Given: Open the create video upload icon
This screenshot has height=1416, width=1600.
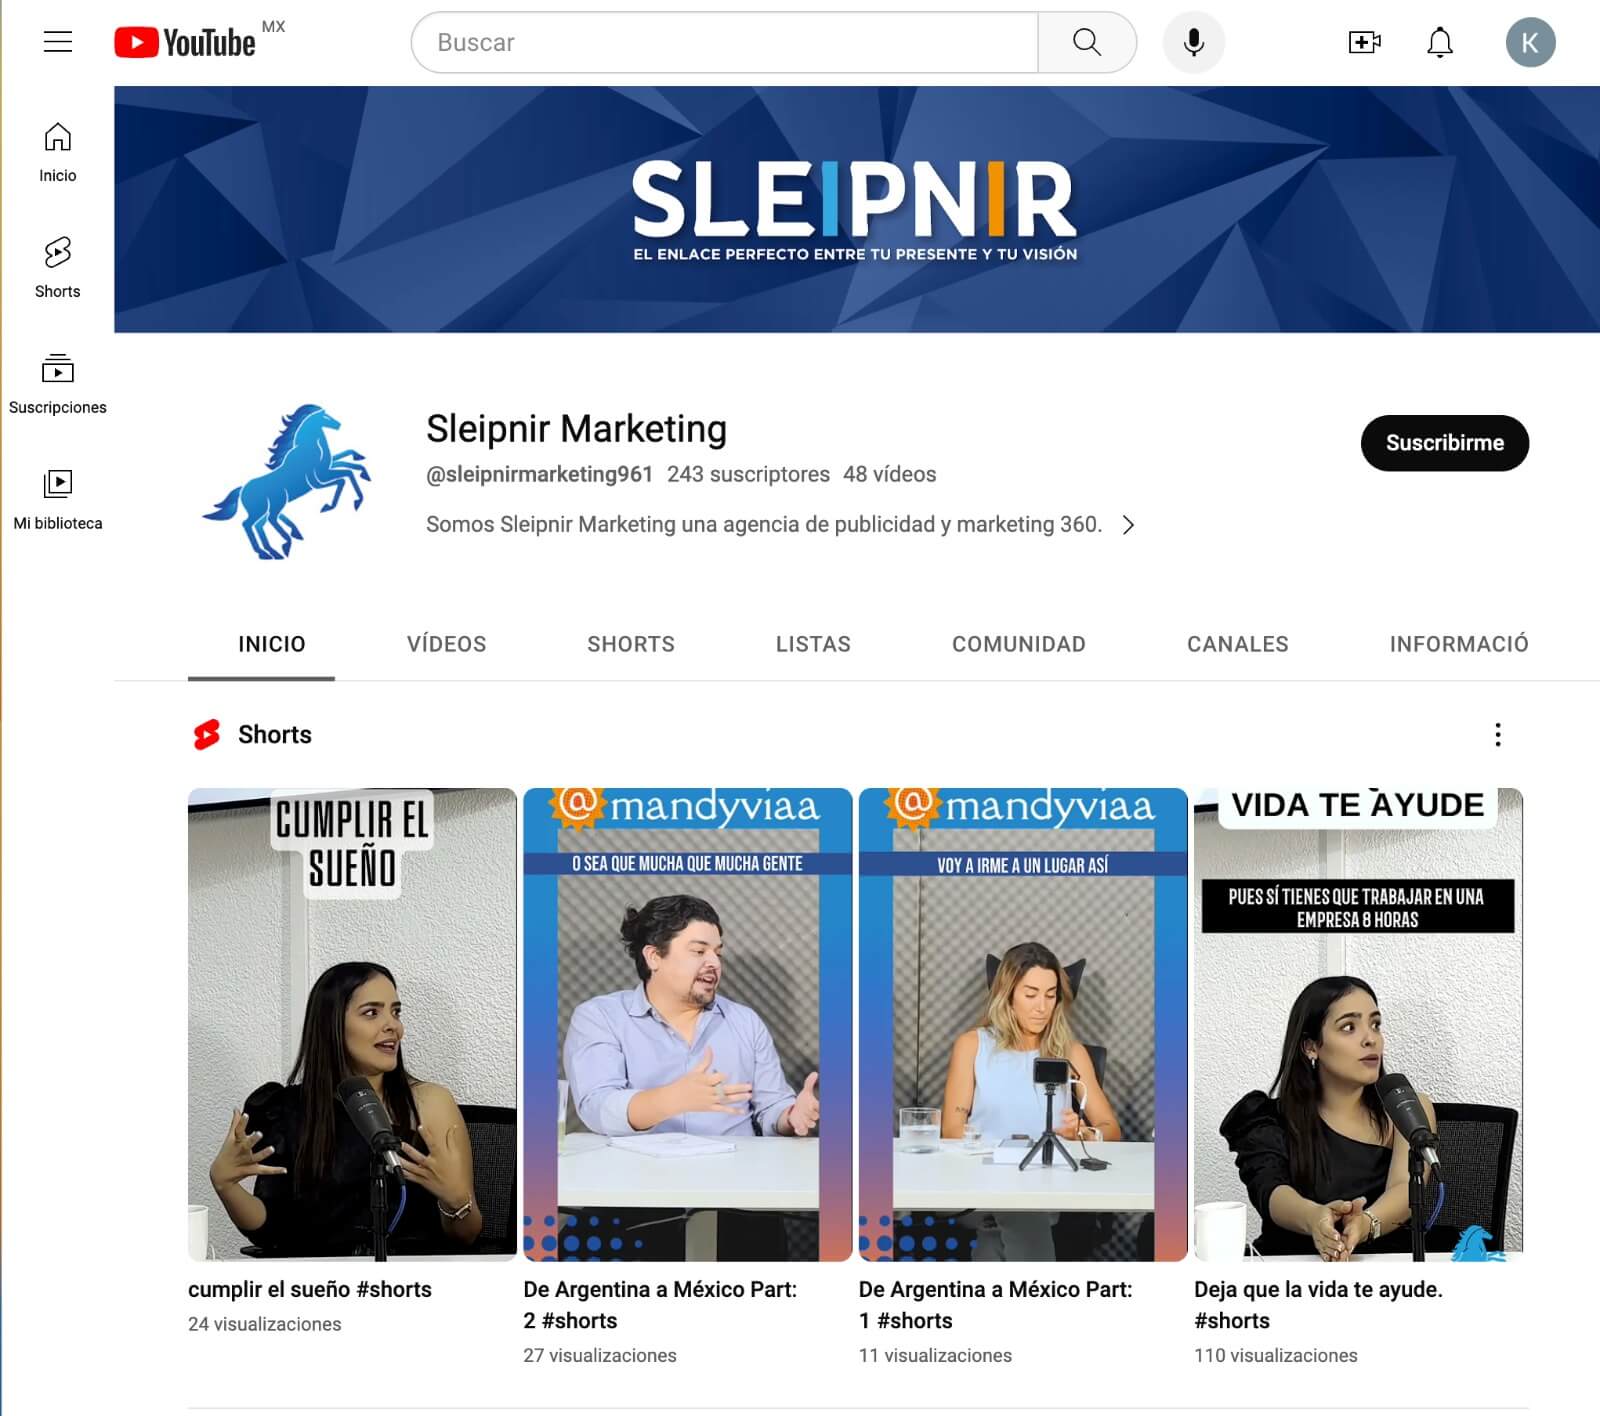Looking at the screenshot, I should (x=1364, y=42).
